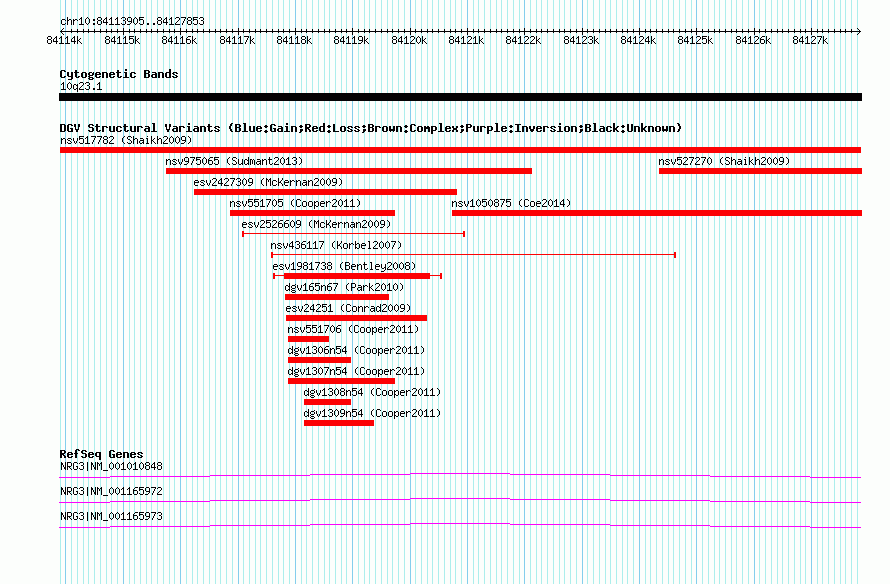This screenshot has width=890, height=584.
Task: Click the nsv551706 short red bar
Action: pyautogui.click(x=308, y=339)
